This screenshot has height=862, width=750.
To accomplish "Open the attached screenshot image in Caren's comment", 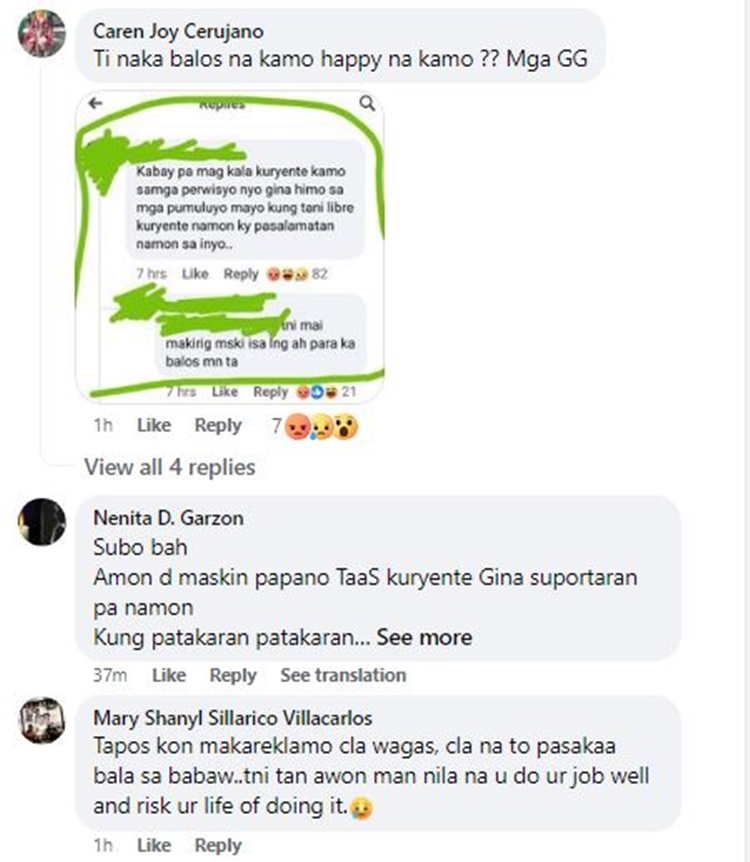I will 230,247.
